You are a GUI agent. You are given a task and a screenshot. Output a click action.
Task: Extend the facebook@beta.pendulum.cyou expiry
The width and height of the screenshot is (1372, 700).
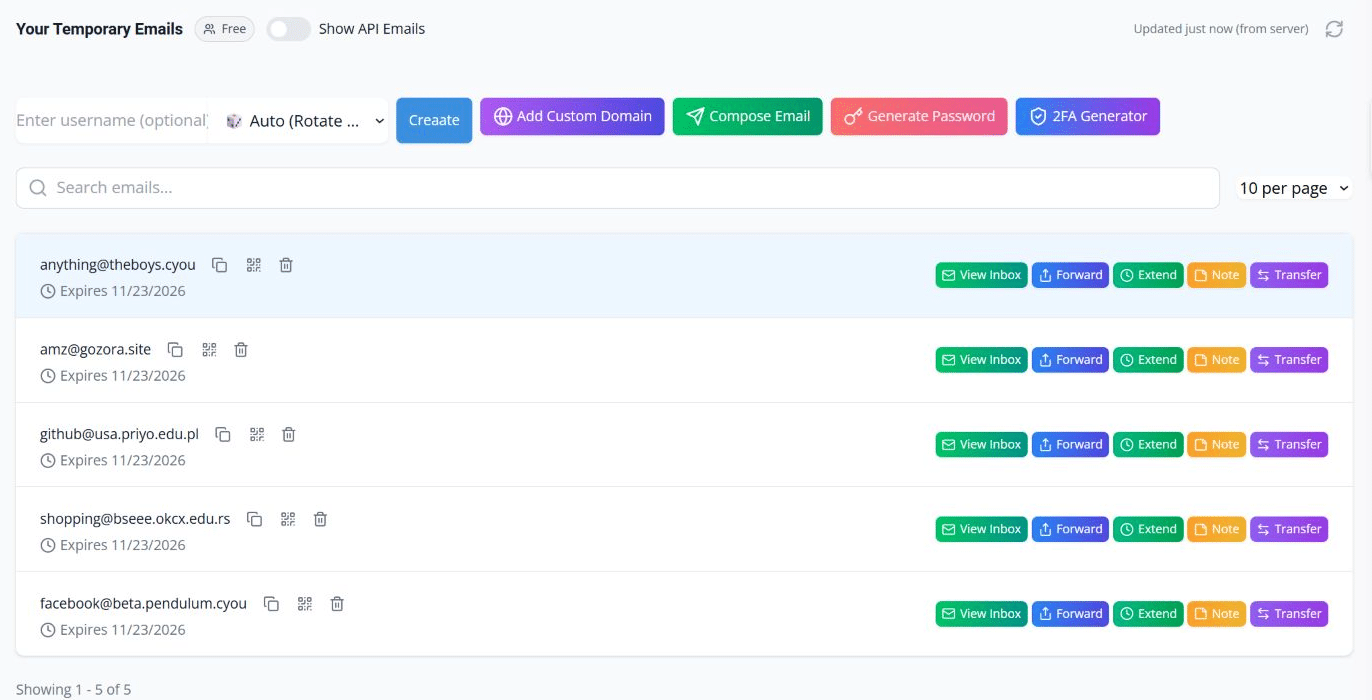pyautogui.click(x=1148, y=614)
